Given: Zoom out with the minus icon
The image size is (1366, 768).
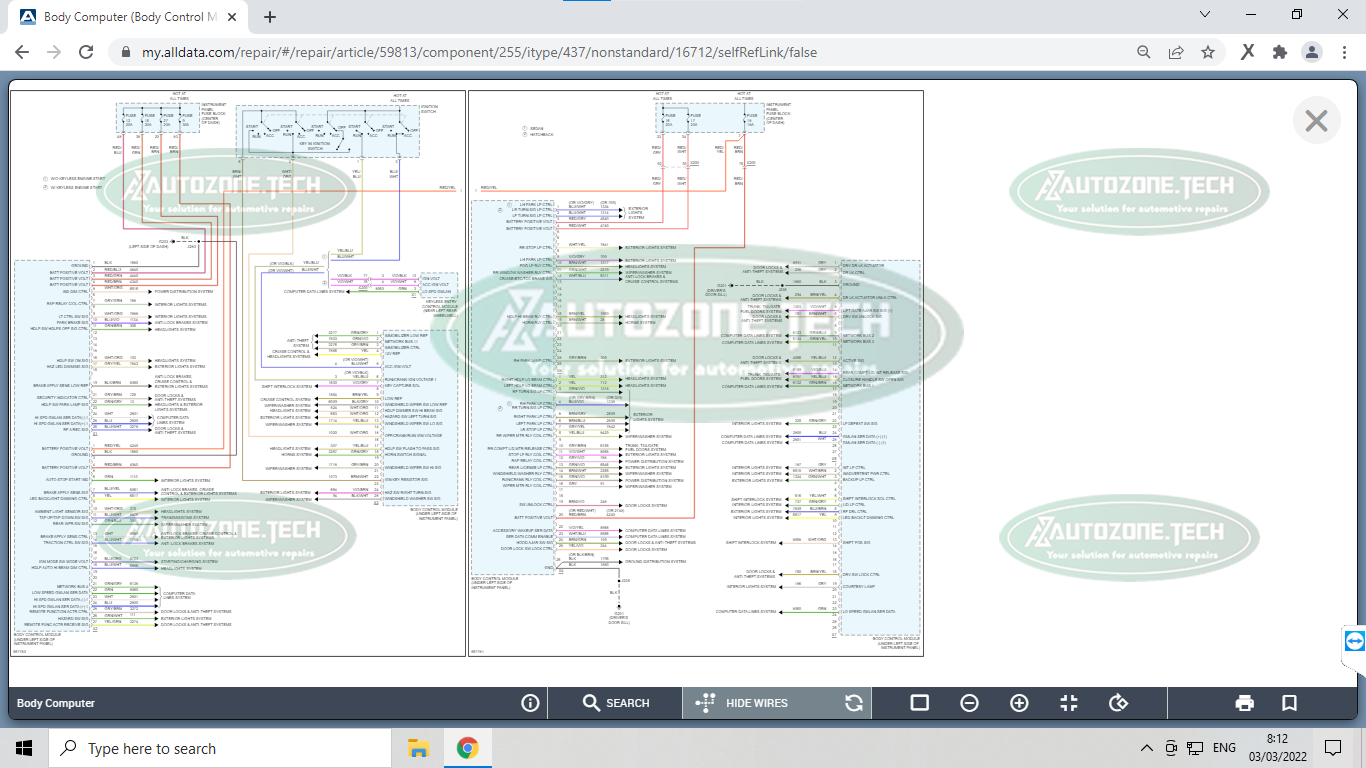Looking at the screenshot, I should [x=969, y=703].
